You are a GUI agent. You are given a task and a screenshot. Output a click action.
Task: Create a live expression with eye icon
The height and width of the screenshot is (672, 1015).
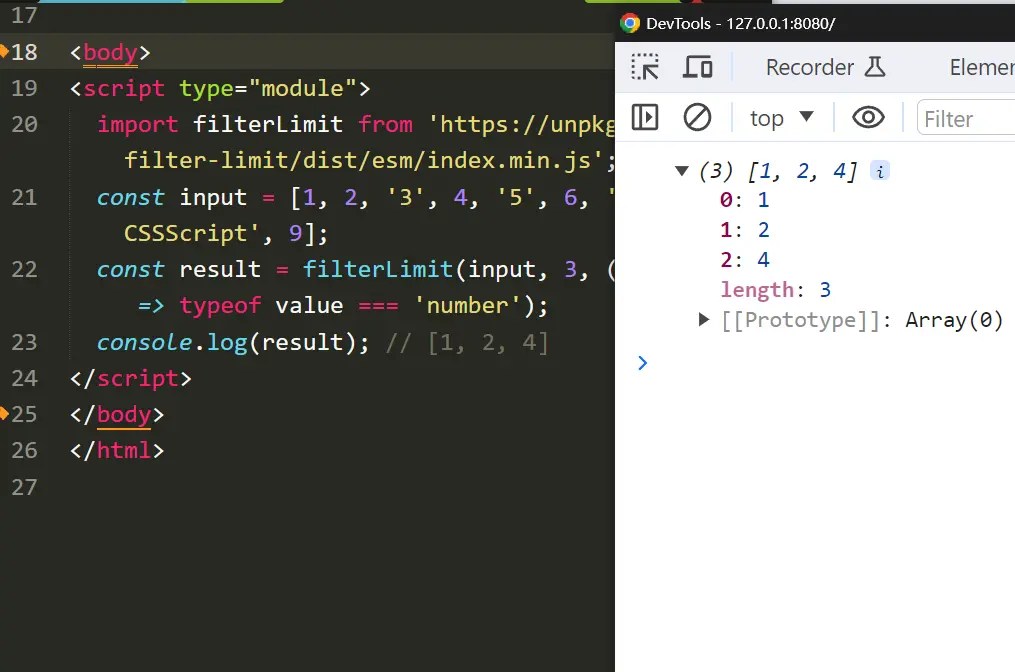[x=868, y=117]
